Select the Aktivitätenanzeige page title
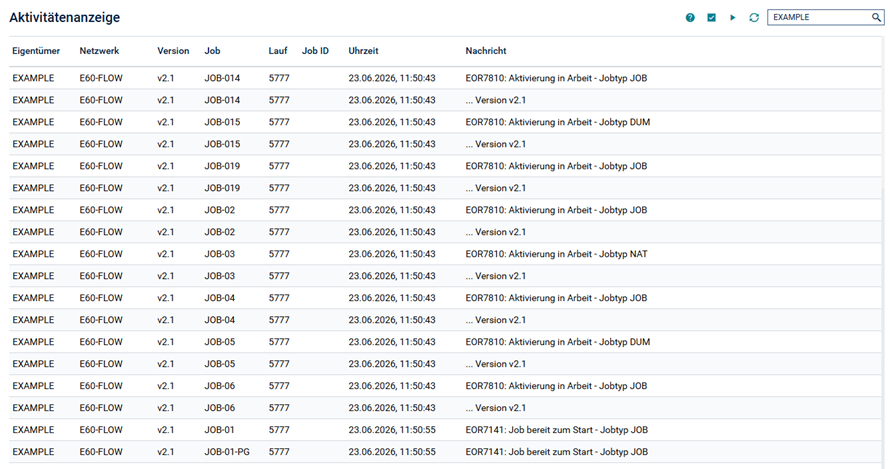Image resolution: width=890 pixels, height=469 pixels. [65, 18]
